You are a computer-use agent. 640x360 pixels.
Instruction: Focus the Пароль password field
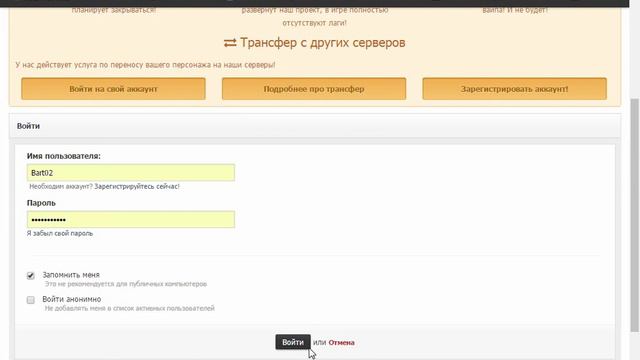tap(131, 220)
